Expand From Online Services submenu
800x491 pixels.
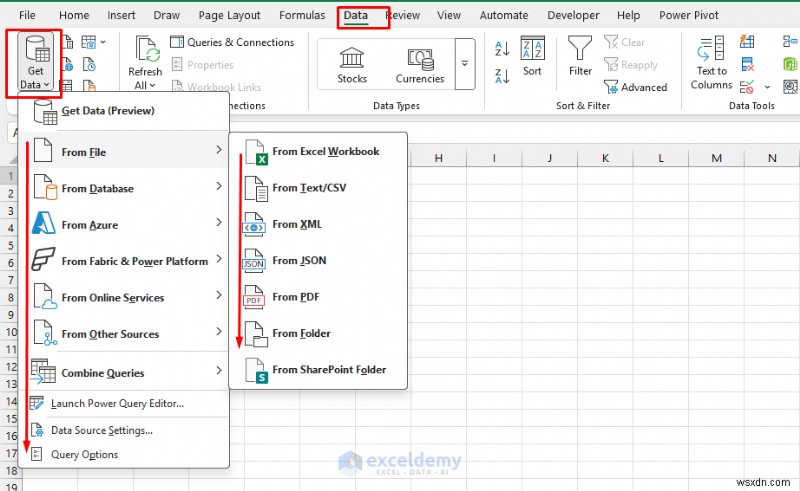coord(124,298)
